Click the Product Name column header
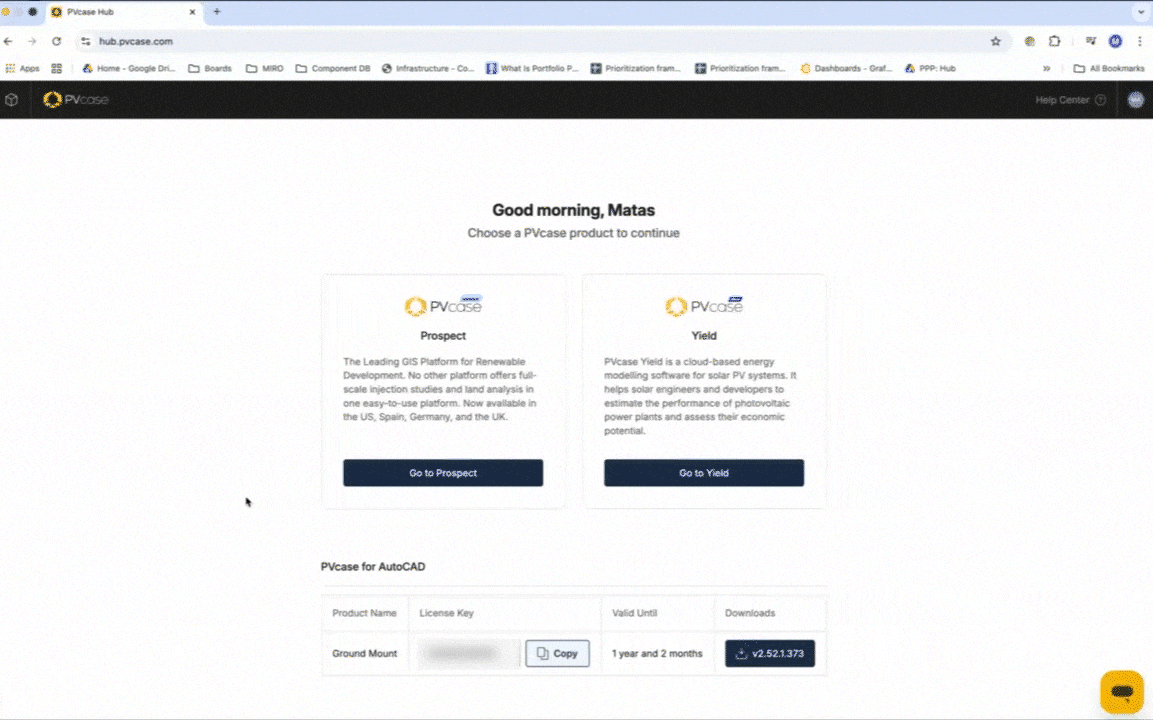 click(x=364, y=613)
